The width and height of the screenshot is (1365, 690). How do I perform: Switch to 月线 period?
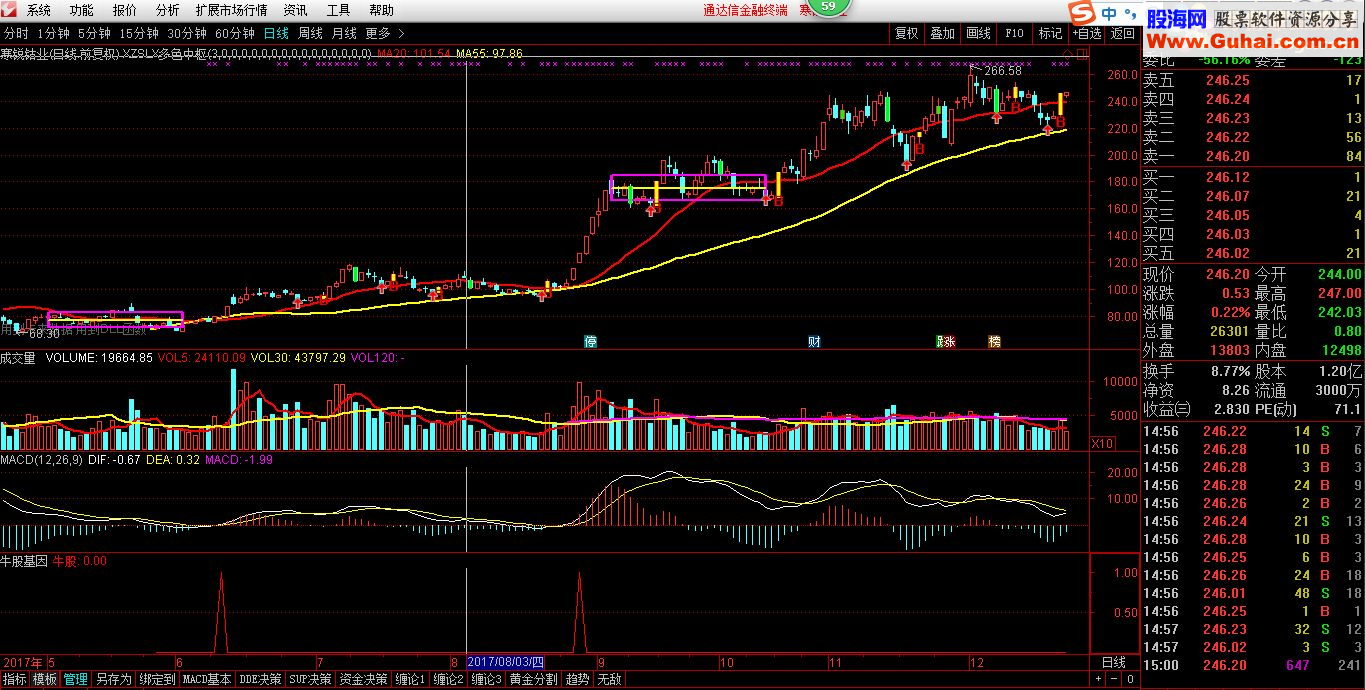[x=344, y=33]
